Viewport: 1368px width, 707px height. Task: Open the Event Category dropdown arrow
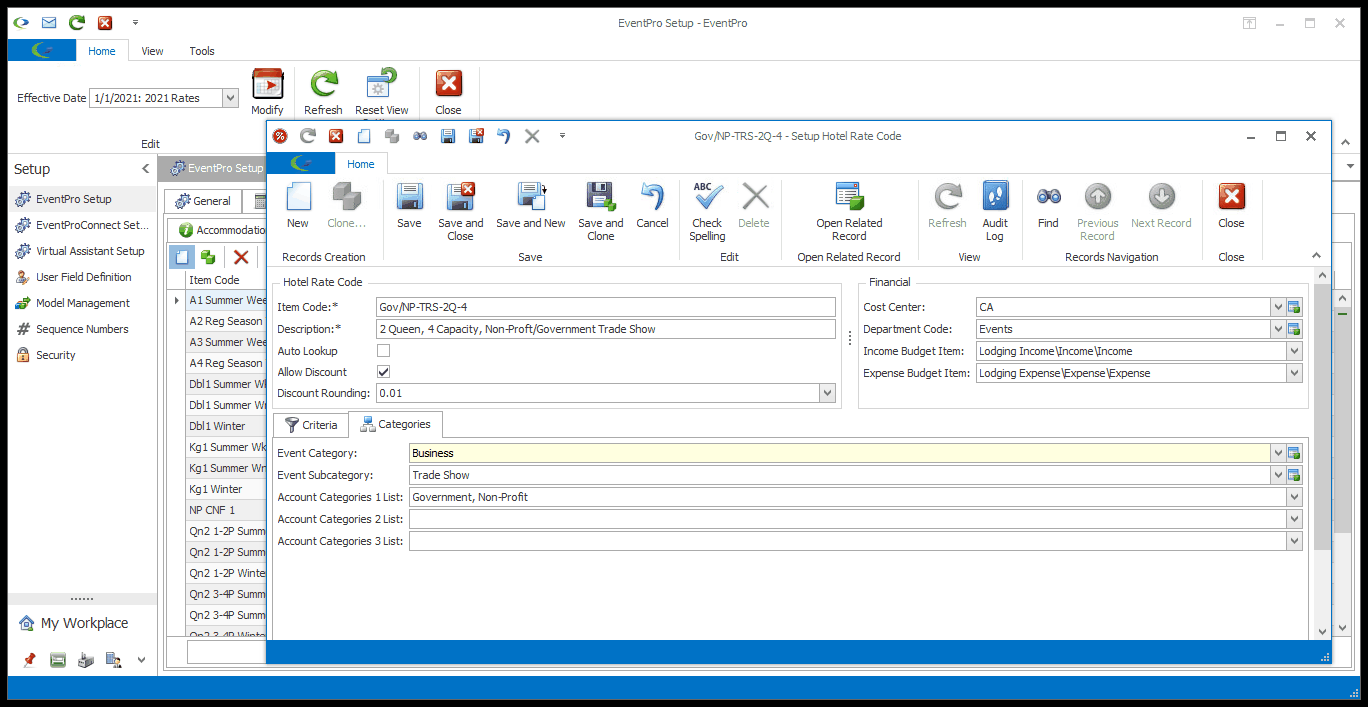(1278, 453)
